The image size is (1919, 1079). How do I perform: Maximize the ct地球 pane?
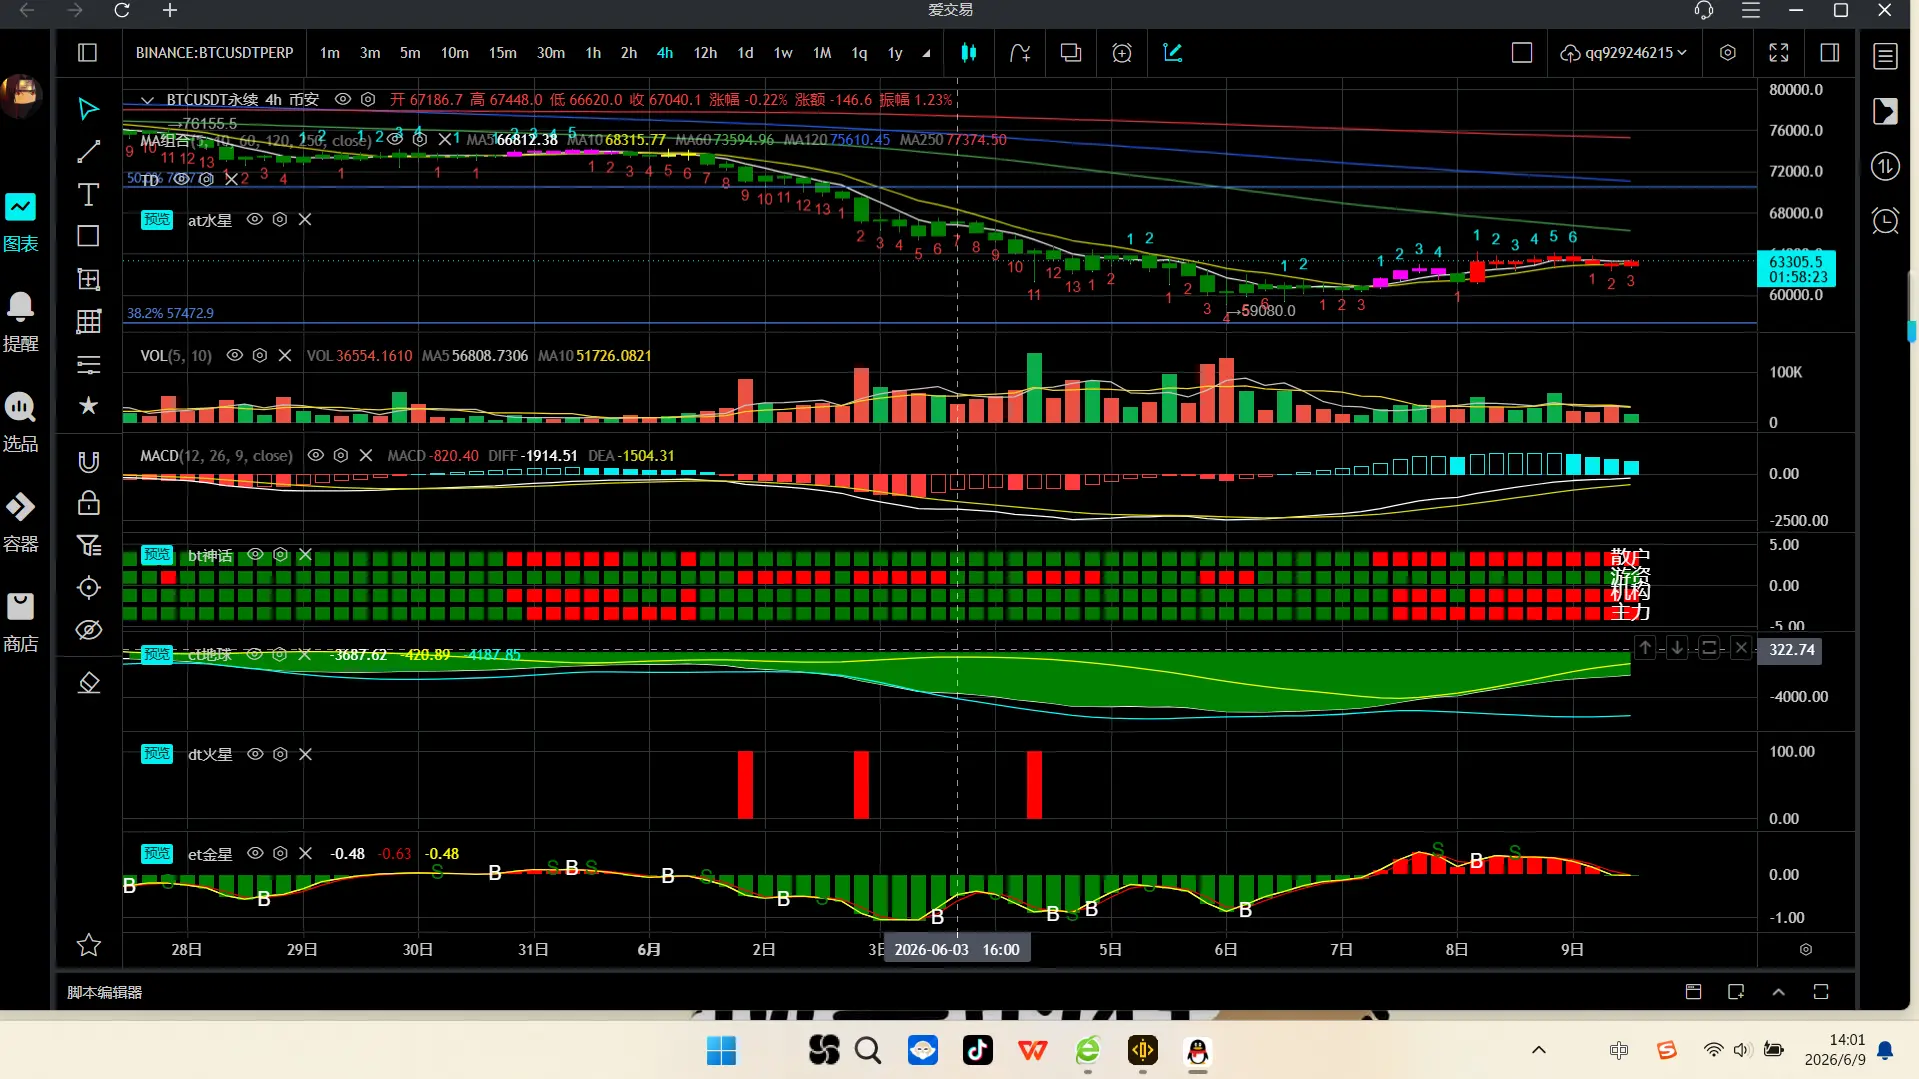point(1709,648)
